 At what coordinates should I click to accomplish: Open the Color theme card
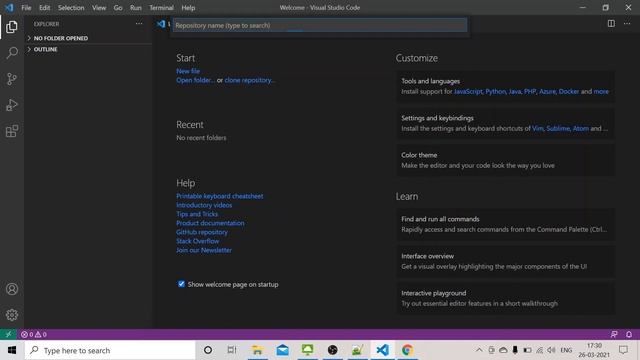[505, 160]
